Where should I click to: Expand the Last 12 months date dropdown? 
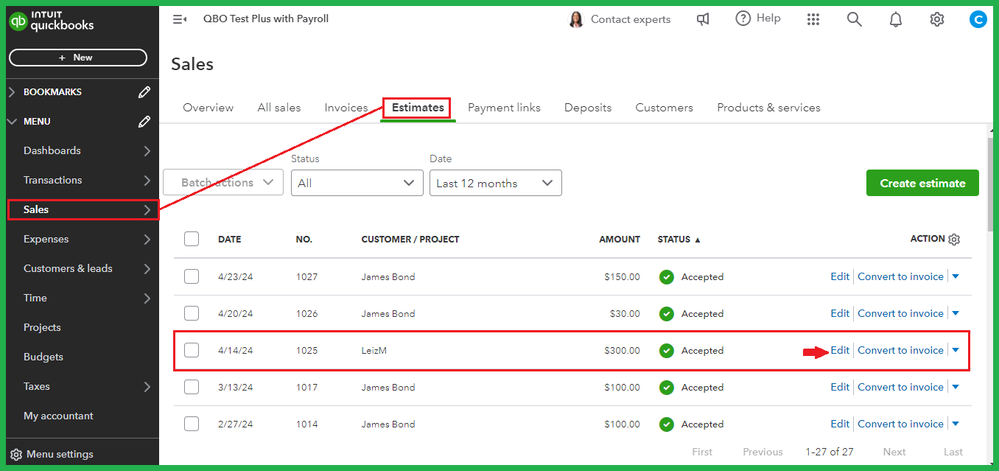click(x=495, y=183)
